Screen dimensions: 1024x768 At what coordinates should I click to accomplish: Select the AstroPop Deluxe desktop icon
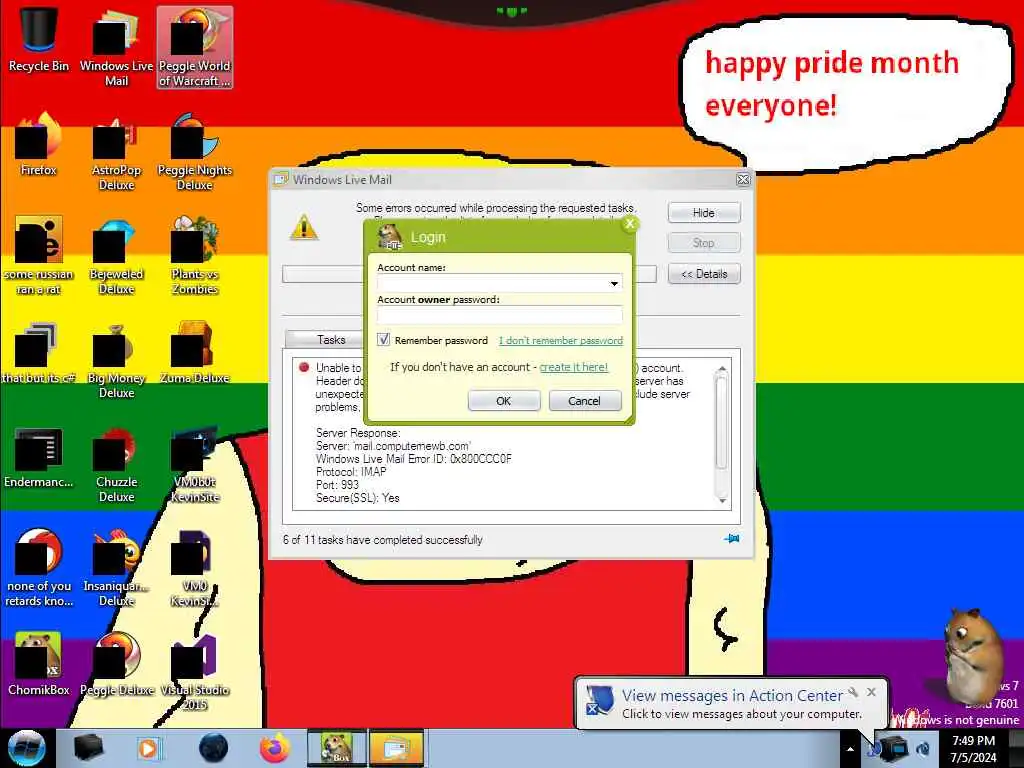pyautogui.click(x=116, y=152)
